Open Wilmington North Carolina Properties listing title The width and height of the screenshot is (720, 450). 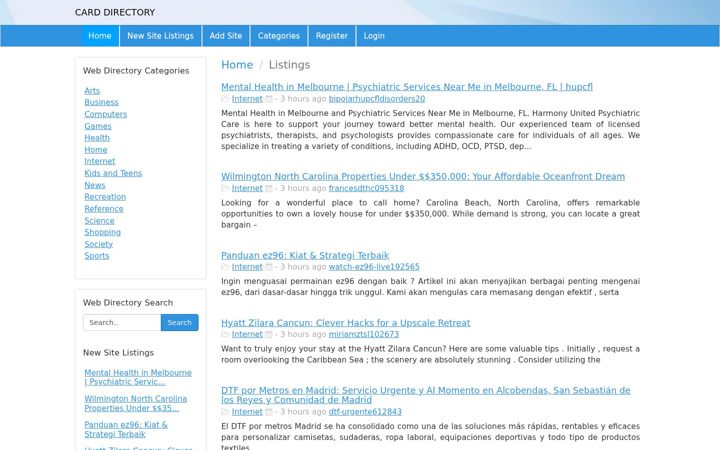423,176
